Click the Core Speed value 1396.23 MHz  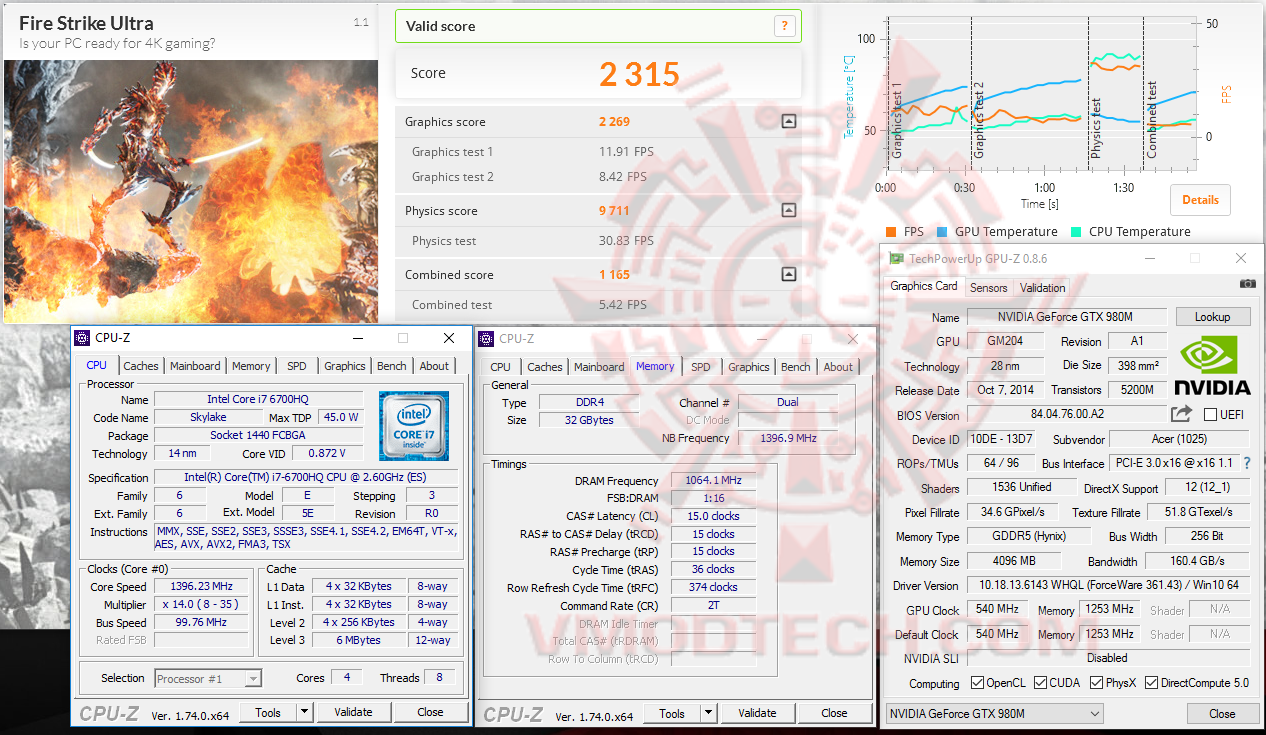click(x=201, y=586)
